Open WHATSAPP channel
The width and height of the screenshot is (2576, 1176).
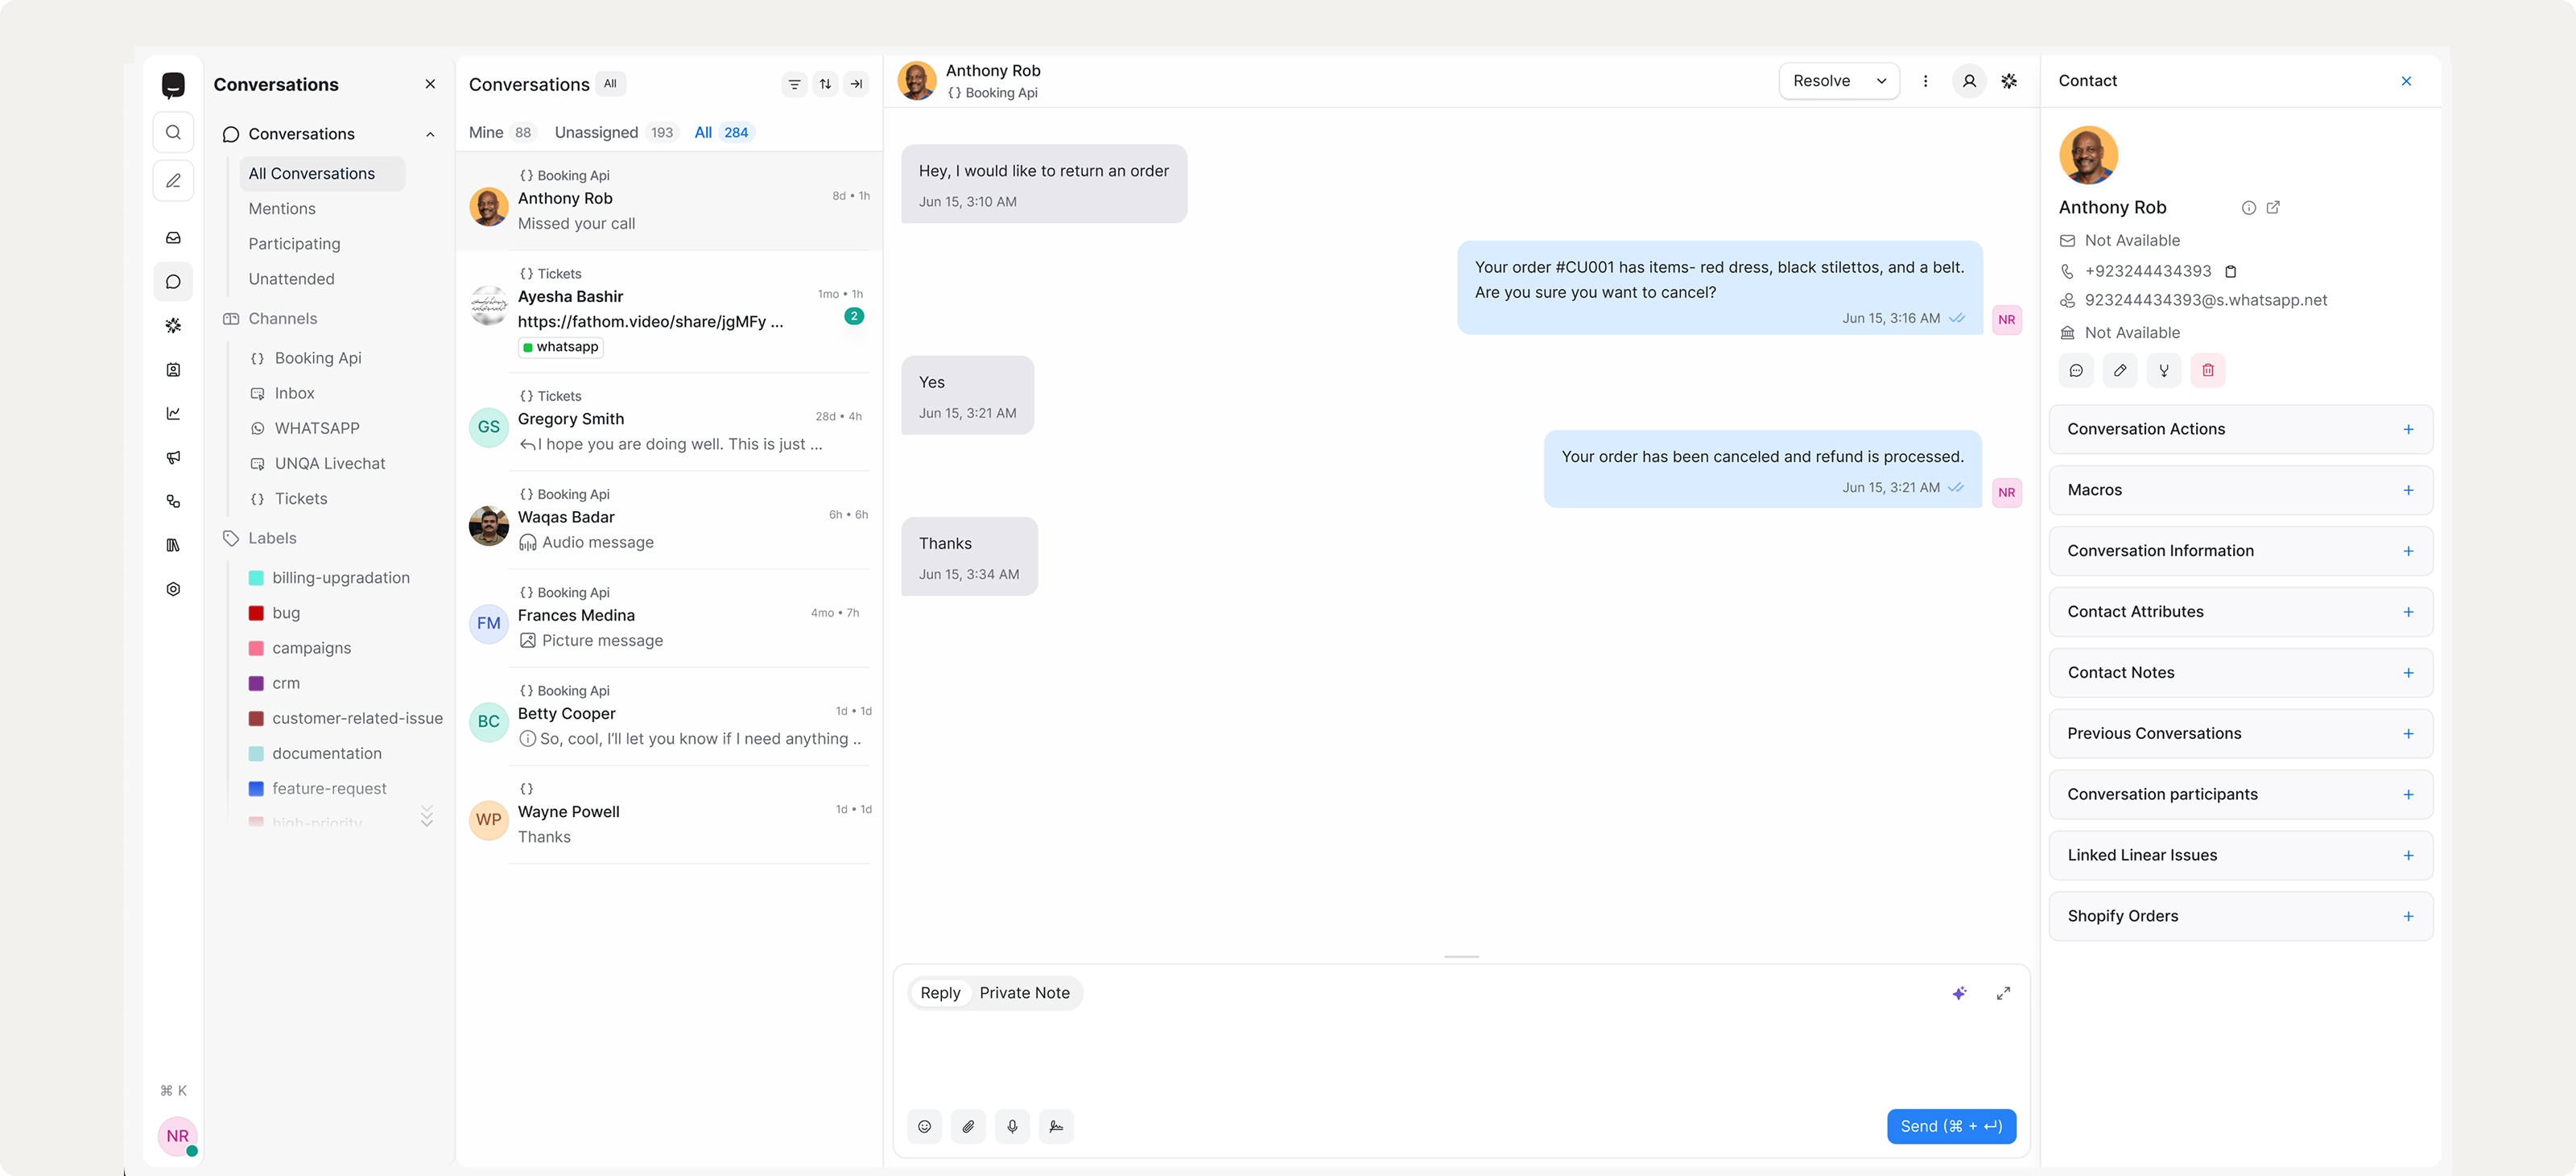[x=316, y=429]
